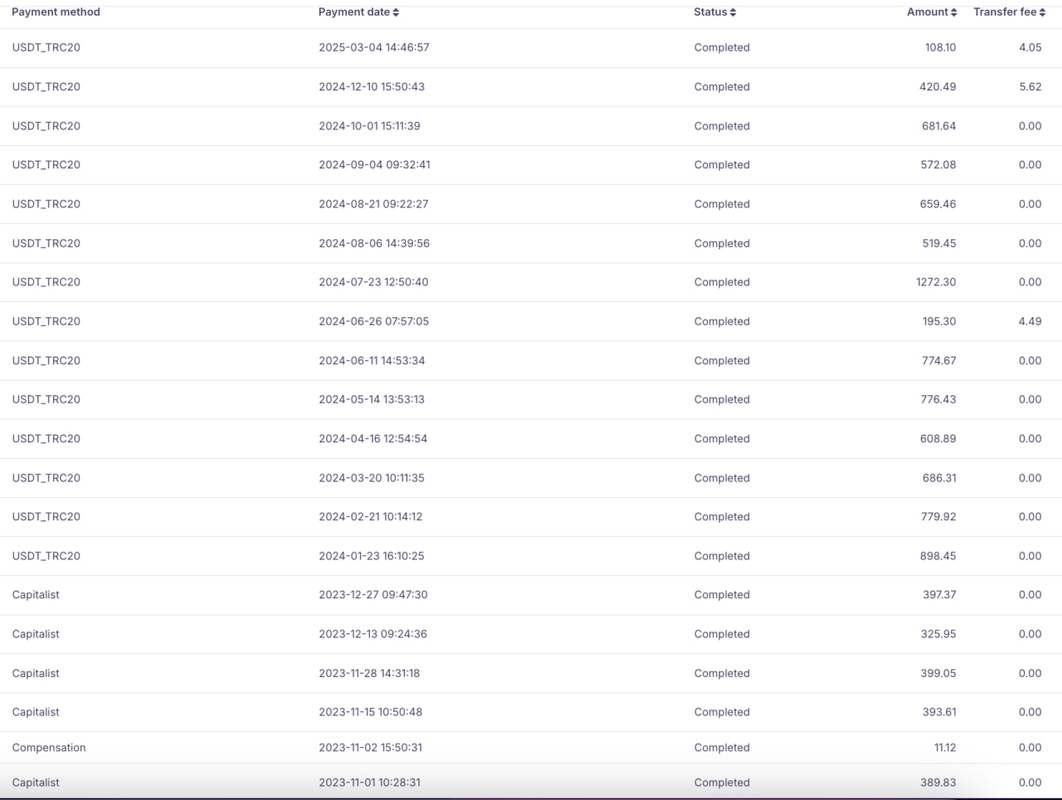Select payment date 2023-11-01 10:28:31

(x=370, y=782)
